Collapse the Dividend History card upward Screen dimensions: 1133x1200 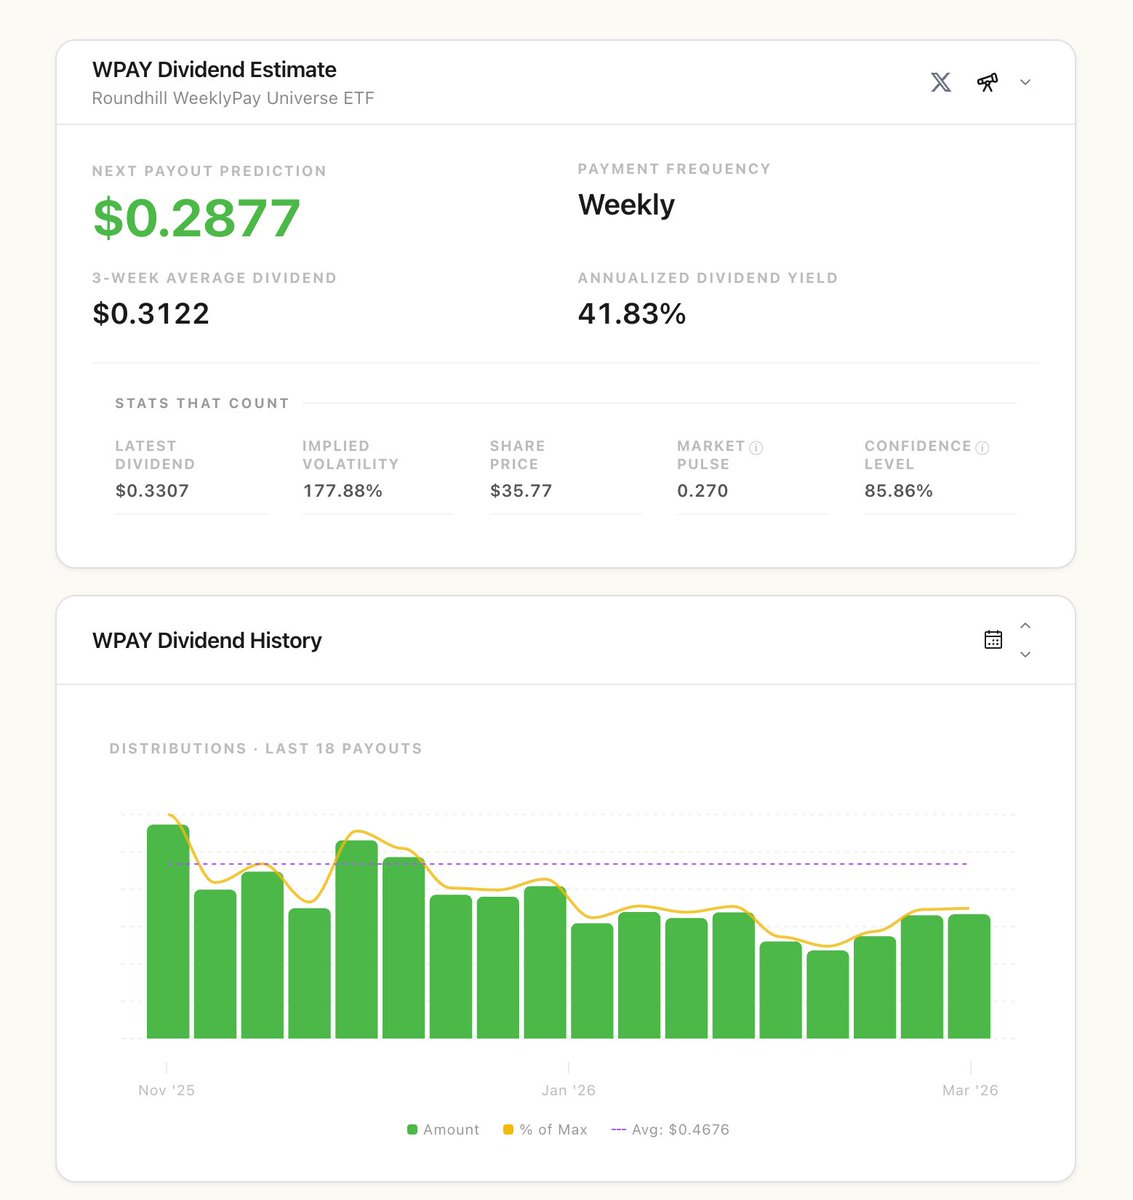tap(1025, 625)
